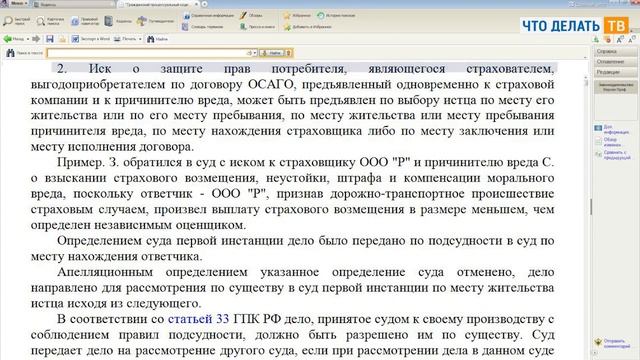
Task: Click highlighted paragraph 2 heading line
Action: 304,69
